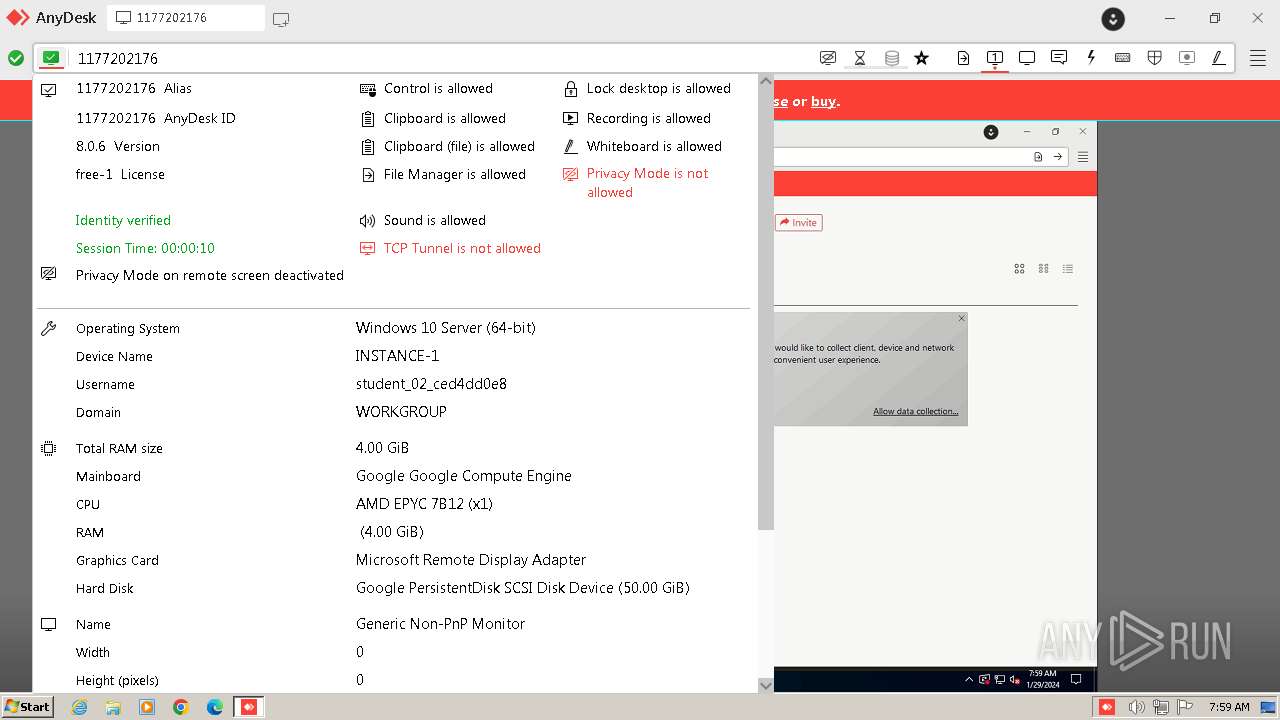The width and height of the screenshot is (1280, 720).
Task: Open the Windows Start button
Action: click(27, 707)
